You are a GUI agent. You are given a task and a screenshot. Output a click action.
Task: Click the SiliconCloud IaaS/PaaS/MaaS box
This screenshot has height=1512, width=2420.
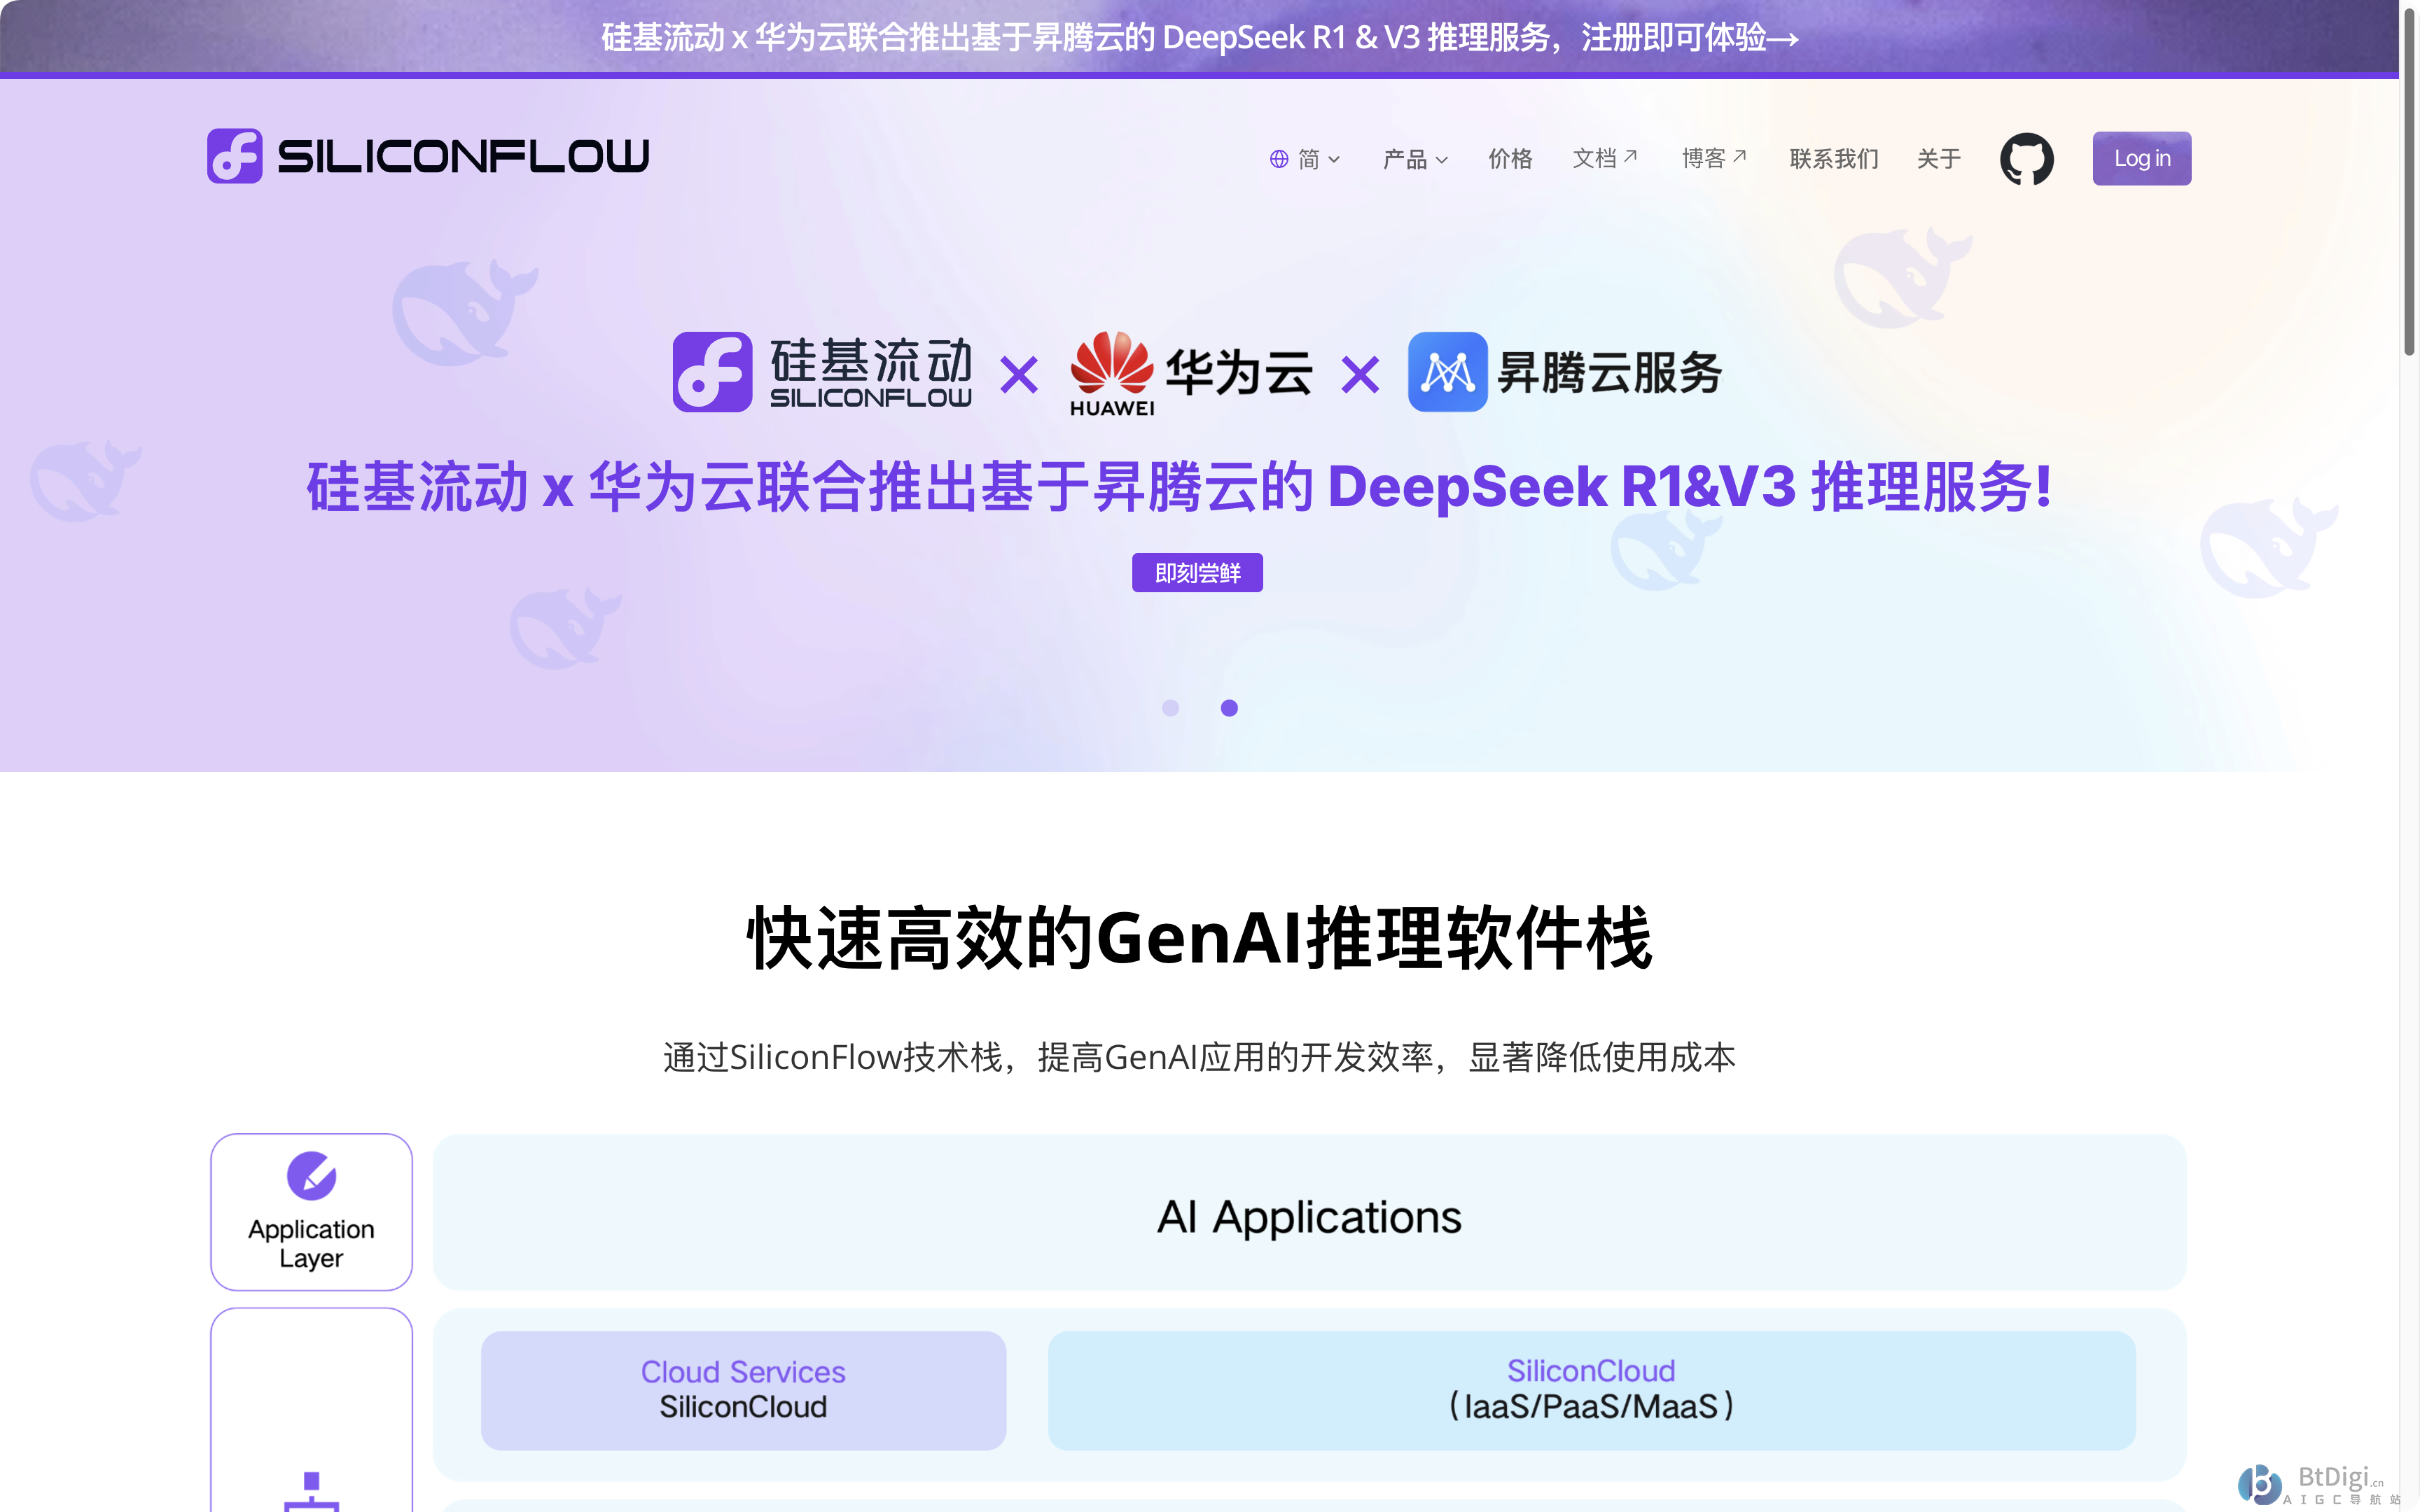1591,1390
